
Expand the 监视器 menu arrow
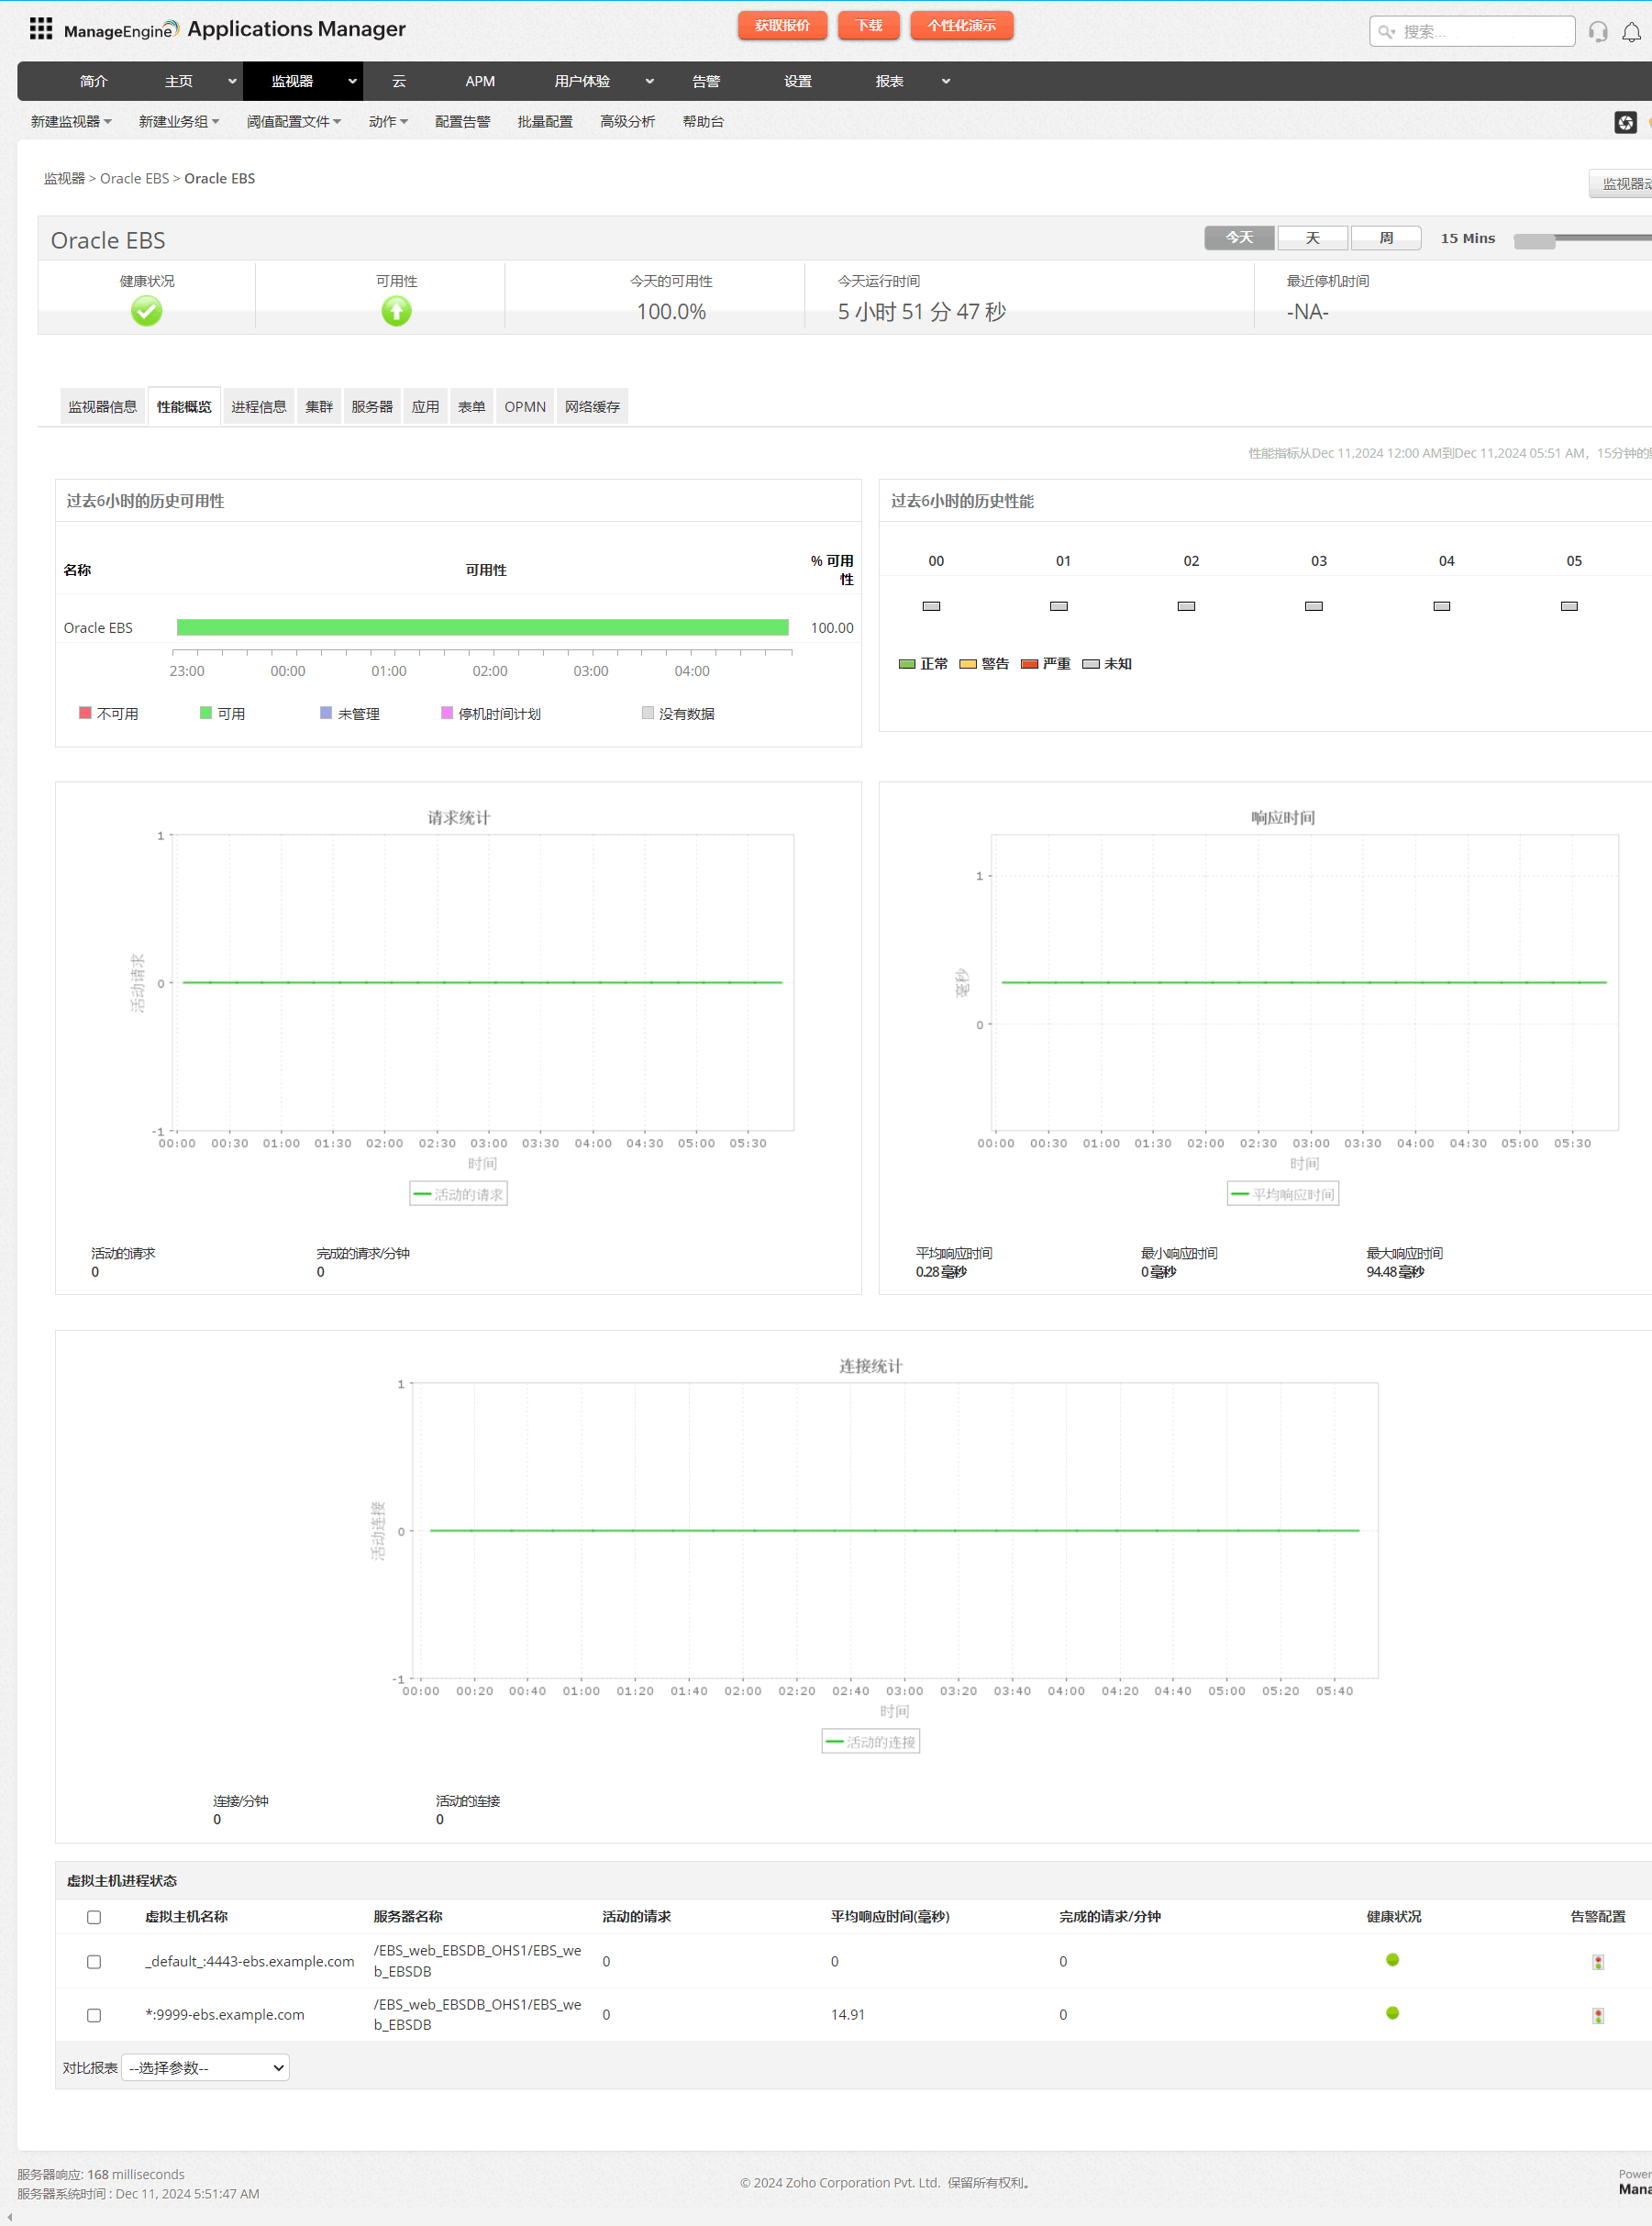tap(352, 82)
